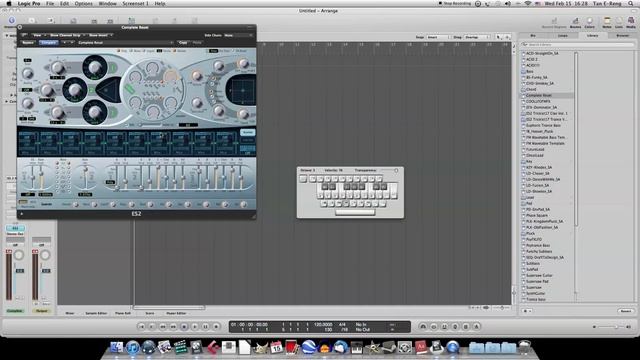Click Copy in the ES2 plugin header
The image size is (640, 360).
pos(183,42)
